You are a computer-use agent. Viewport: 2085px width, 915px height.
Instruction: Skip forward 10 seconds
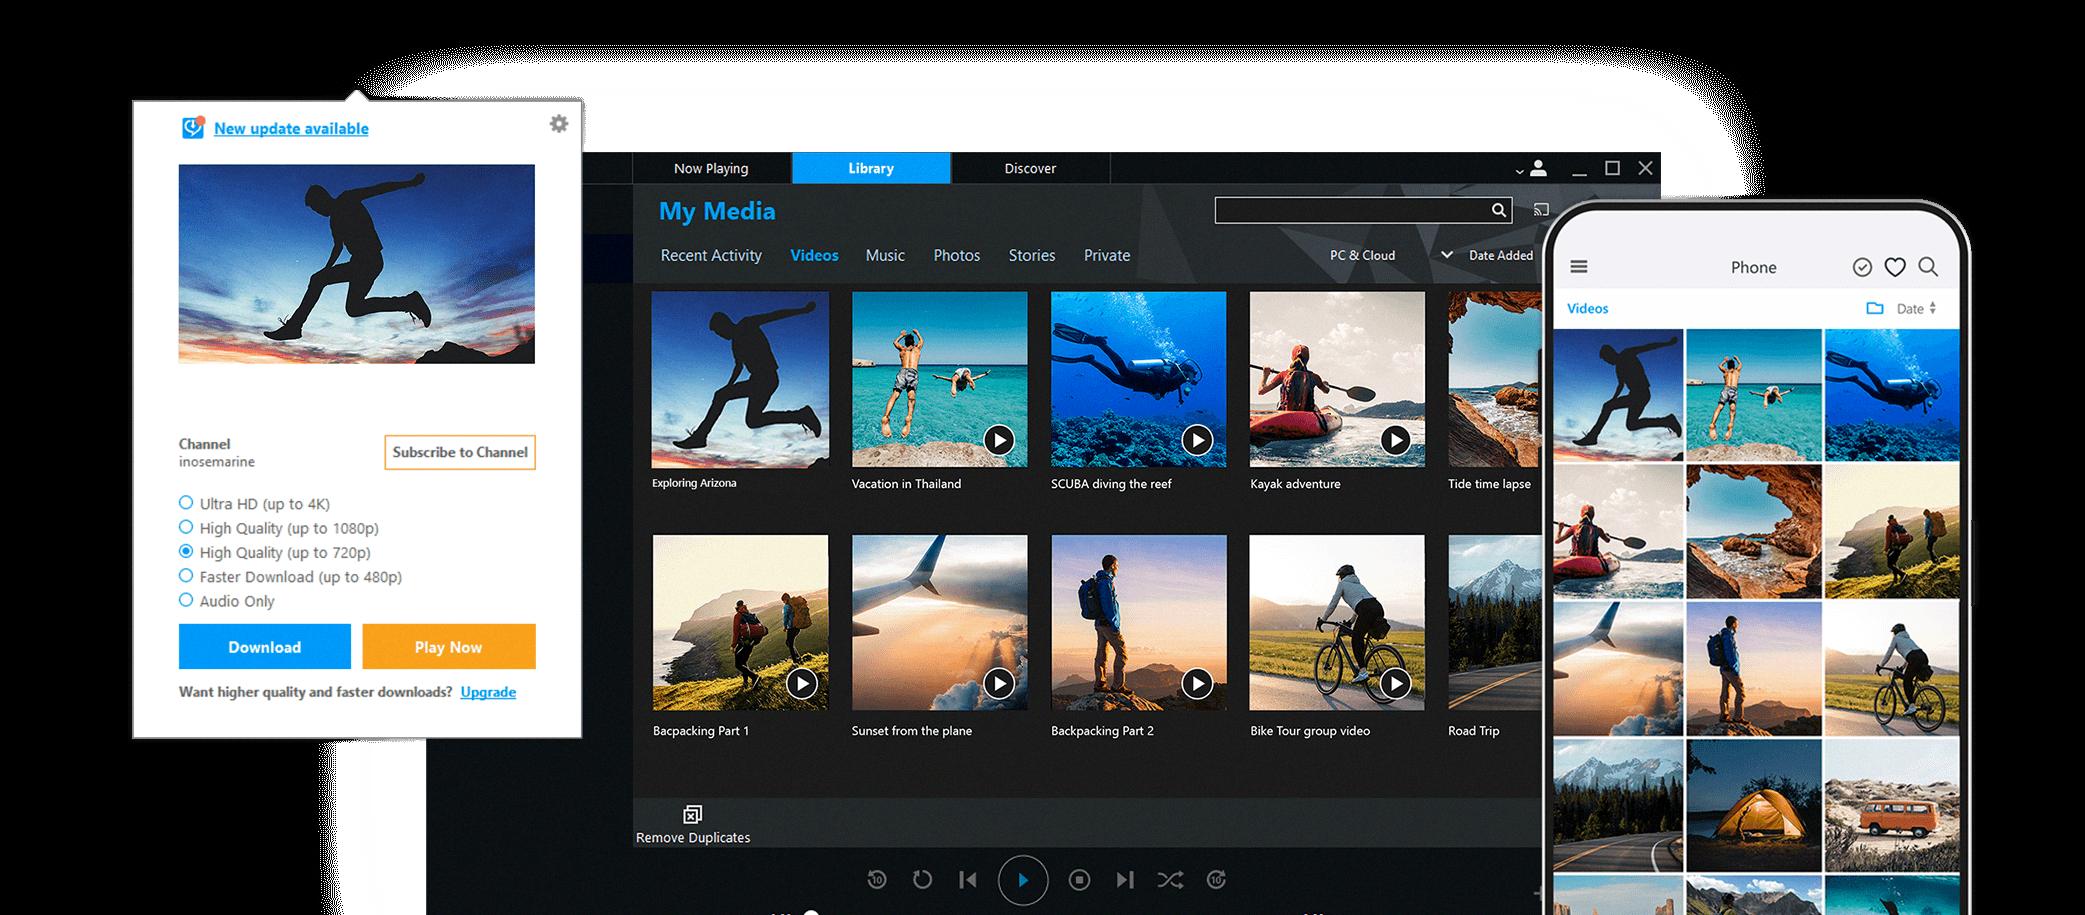pyautogui.click(x=1216, y=880)
